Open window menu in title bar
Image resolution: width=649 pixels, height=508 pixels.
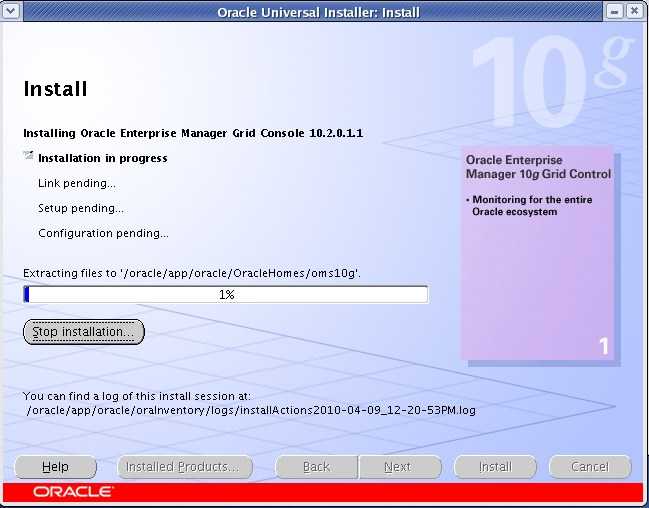pyautogui.click(x=11, y=11)
